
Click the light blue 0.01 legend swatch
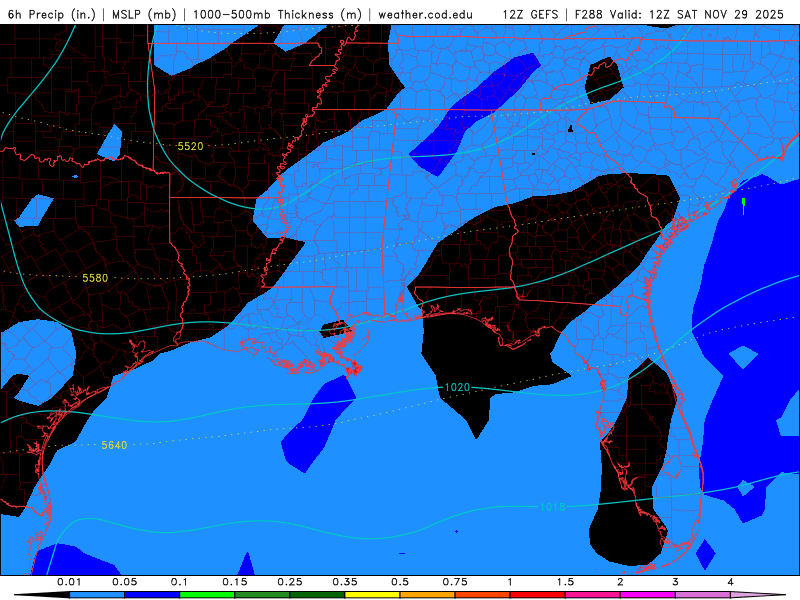pyautogui.click(x=97, y=595)
